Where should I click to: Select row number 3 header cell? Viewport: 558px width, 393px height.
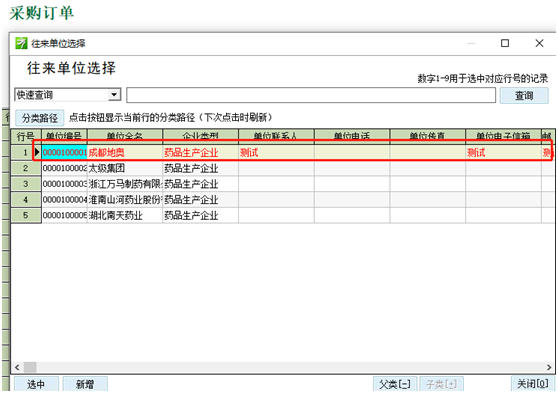pyautogui.click(x=26, y=184)
